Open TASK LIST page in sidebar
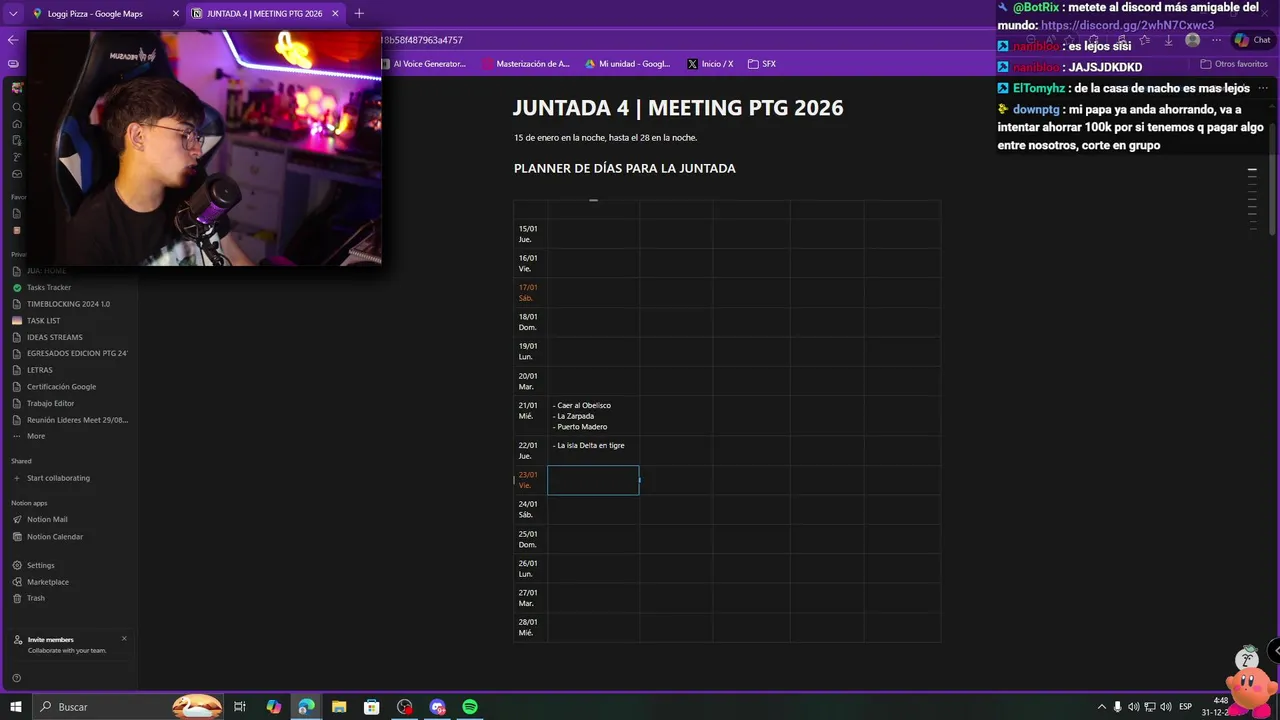 coord(70,320)
